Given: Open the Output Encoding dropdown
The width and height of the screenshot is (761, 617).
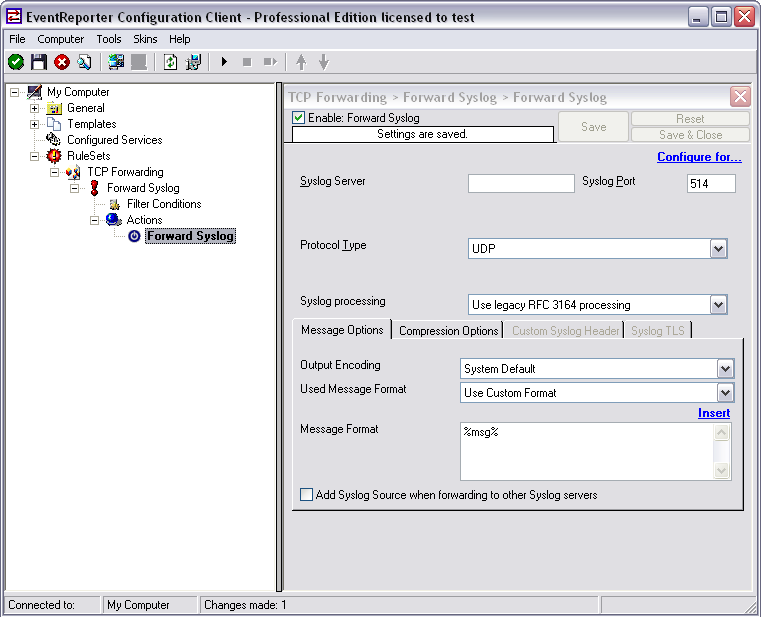Looking at the screenshot, I should coord(725,368).
